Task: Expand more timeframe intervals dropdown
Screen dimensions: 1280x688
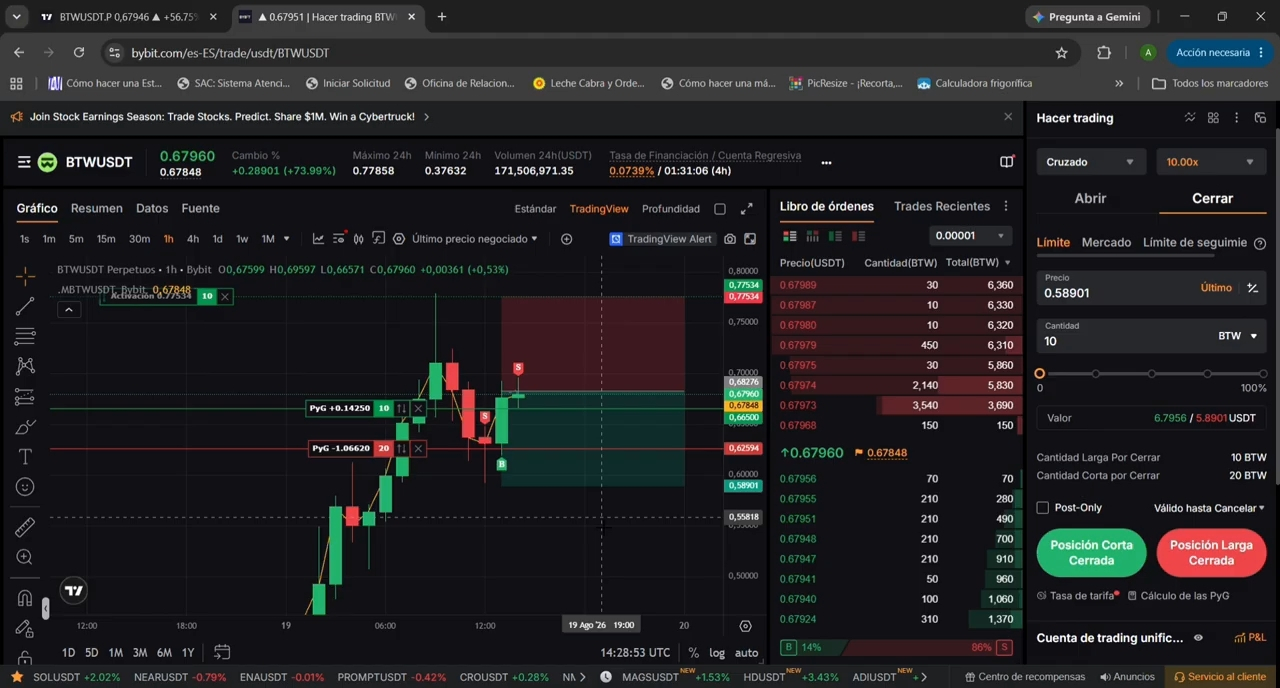Action: tap(286, 239)
